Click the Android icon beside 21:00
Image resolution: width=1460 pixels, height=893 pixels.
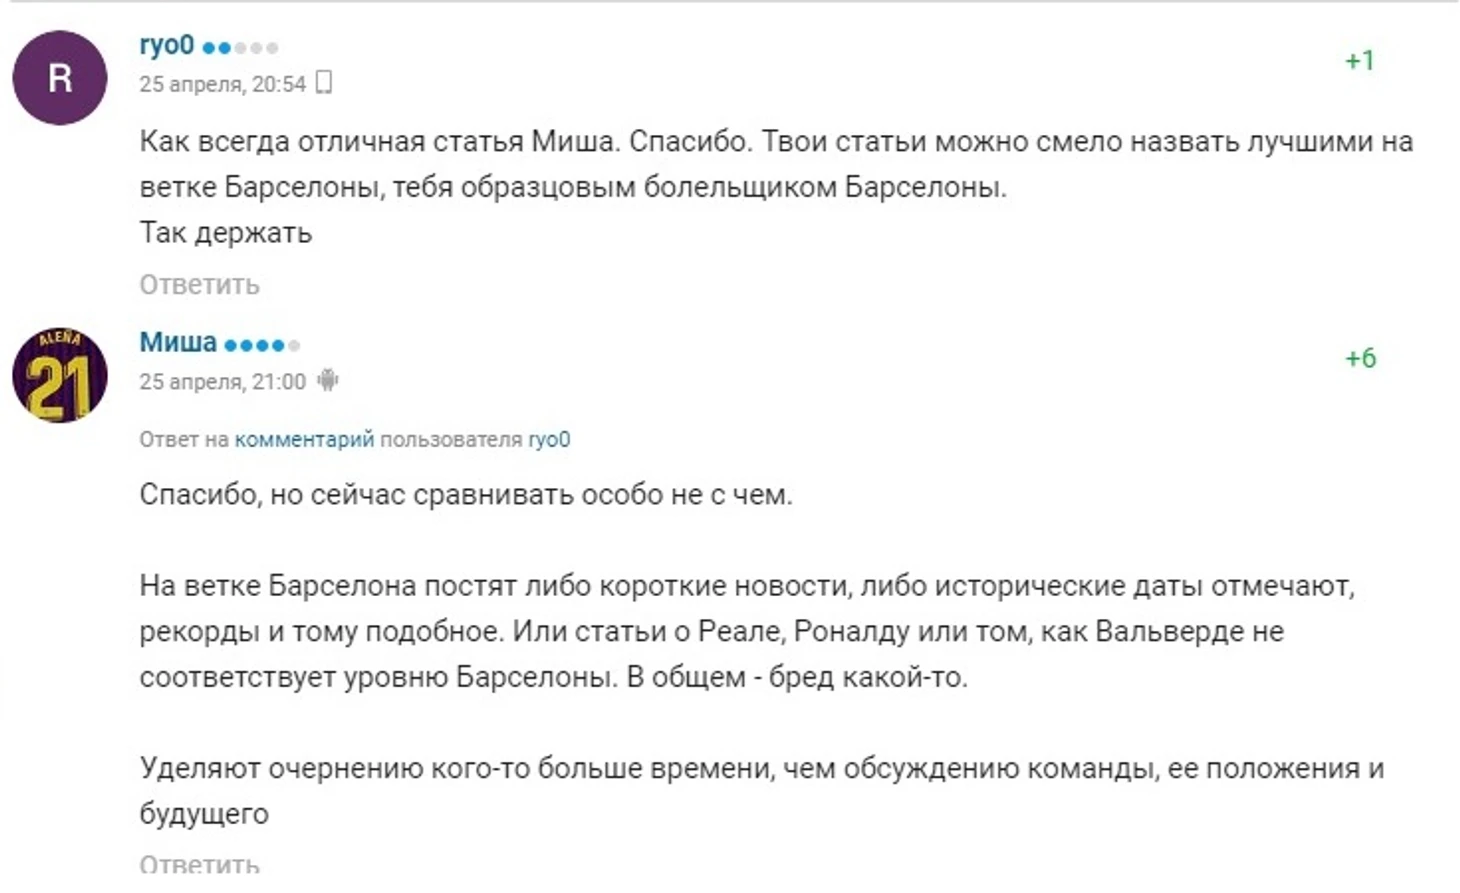[327, 380]
